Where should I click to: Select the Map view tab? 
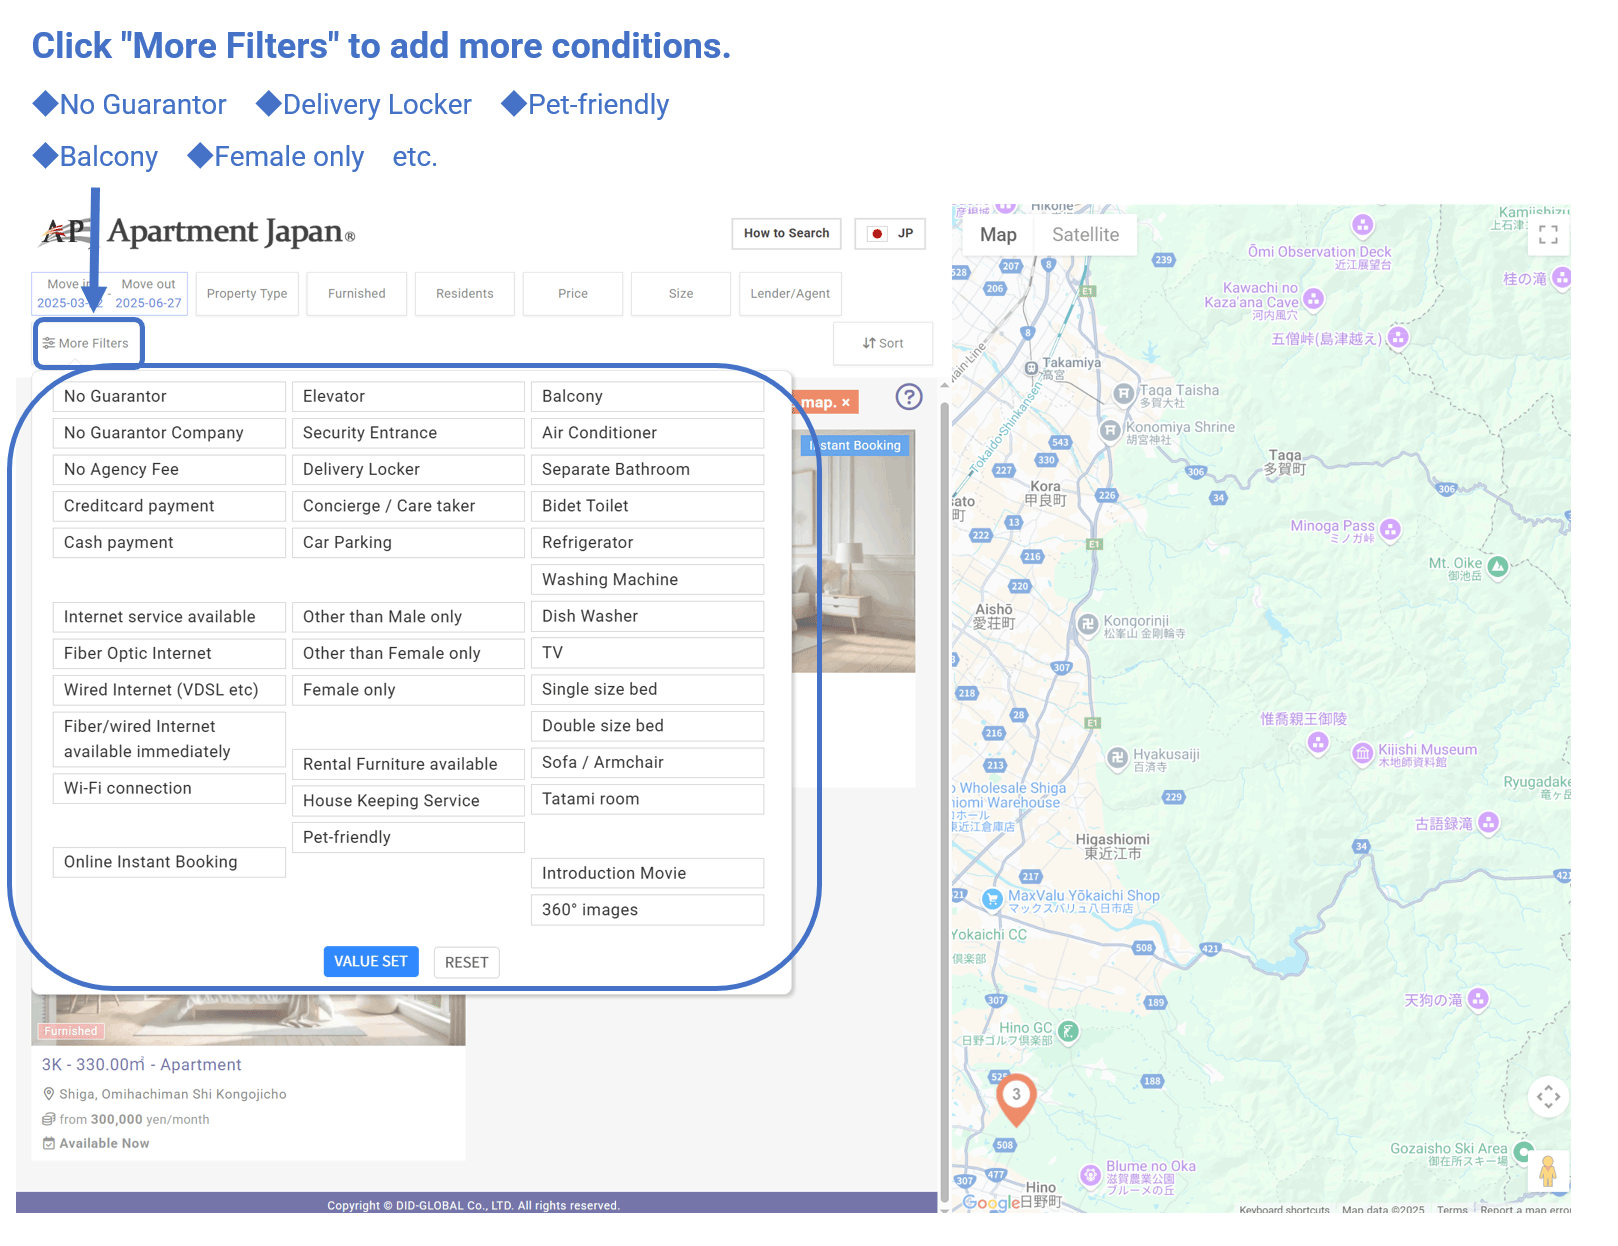pyautogui.click(x=998, y=235)
